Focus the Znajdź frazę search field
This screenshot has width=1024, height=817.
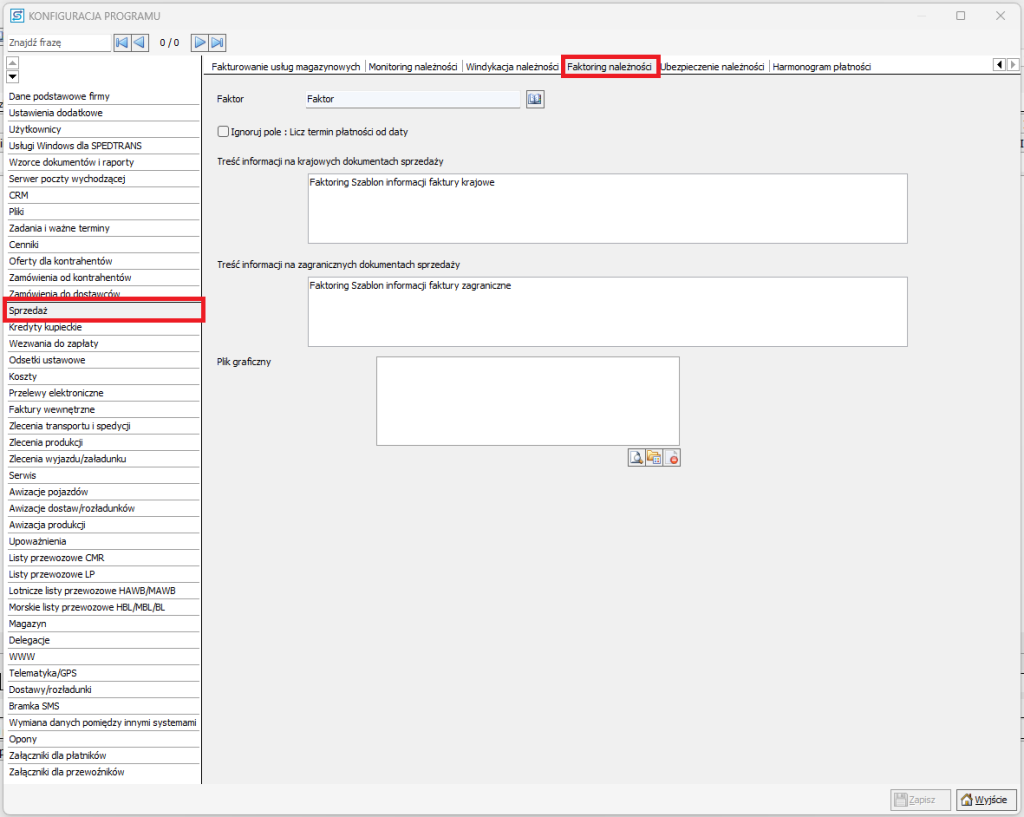click(x=57, y=43)
